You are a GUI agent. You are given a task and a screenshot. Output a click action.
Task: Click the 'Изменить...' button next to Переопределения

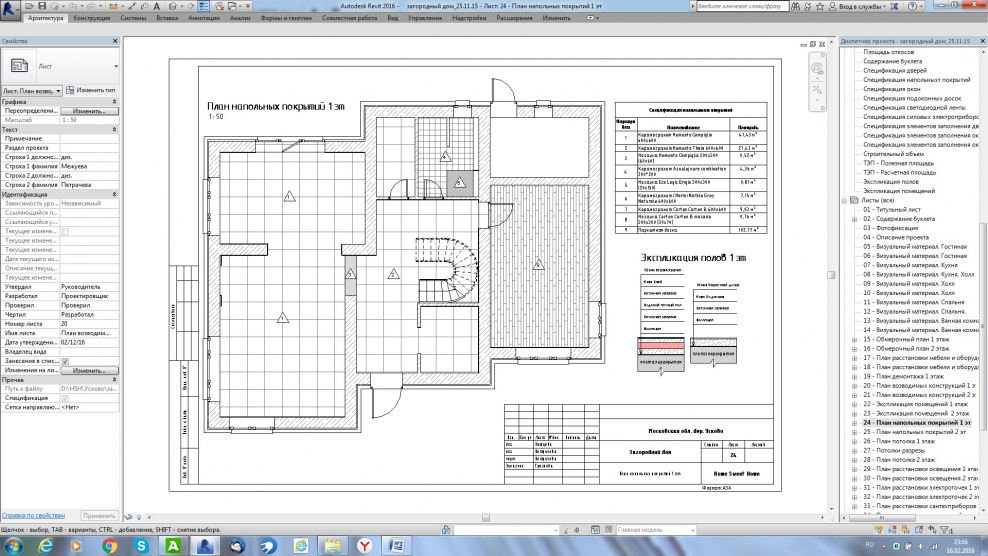88,111
